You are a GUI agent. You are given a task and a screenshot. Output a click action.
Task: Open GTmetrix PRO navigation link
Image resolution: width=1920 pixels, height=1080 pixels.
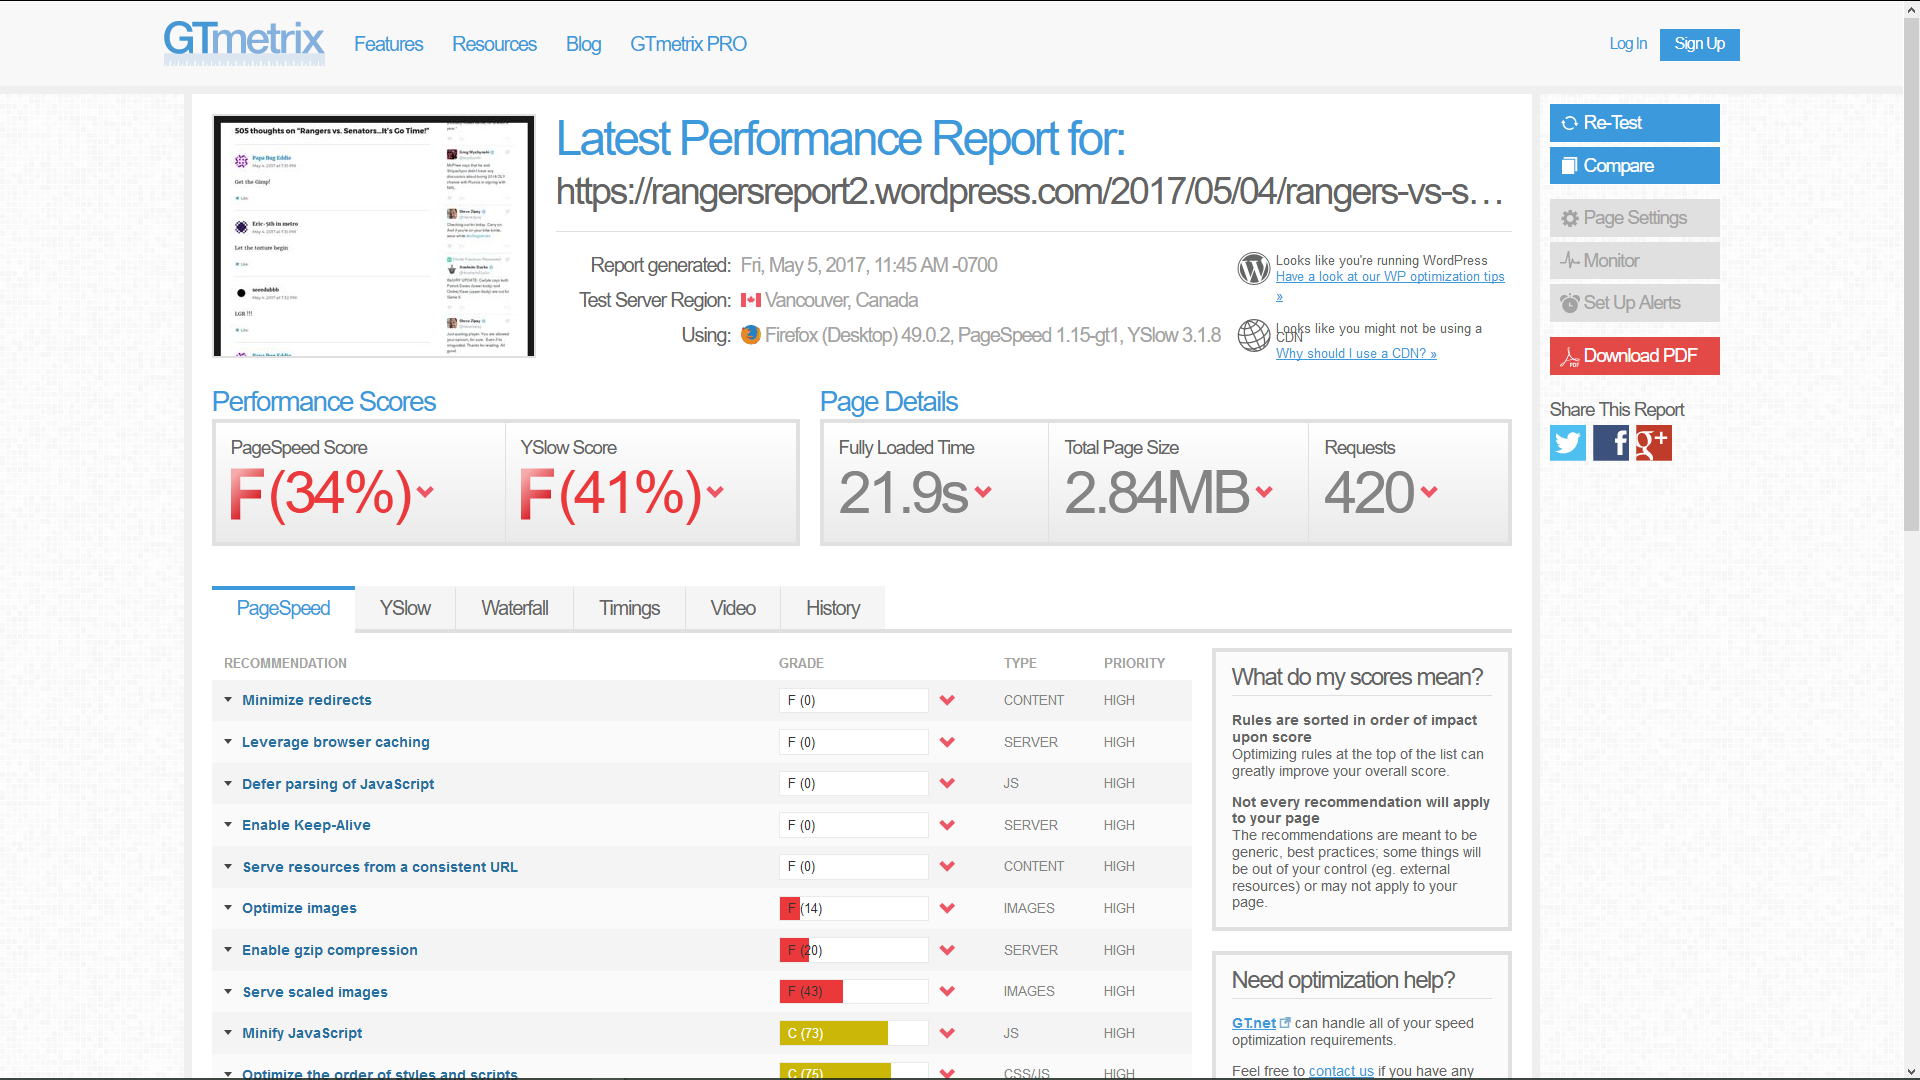tap(688, 44)
